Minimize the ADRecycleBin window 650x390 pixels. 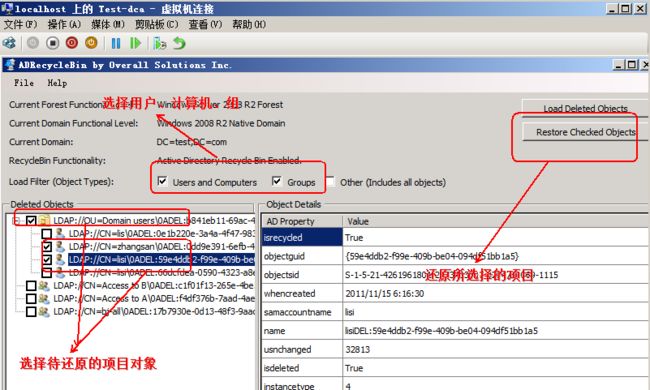click(619, 65)
